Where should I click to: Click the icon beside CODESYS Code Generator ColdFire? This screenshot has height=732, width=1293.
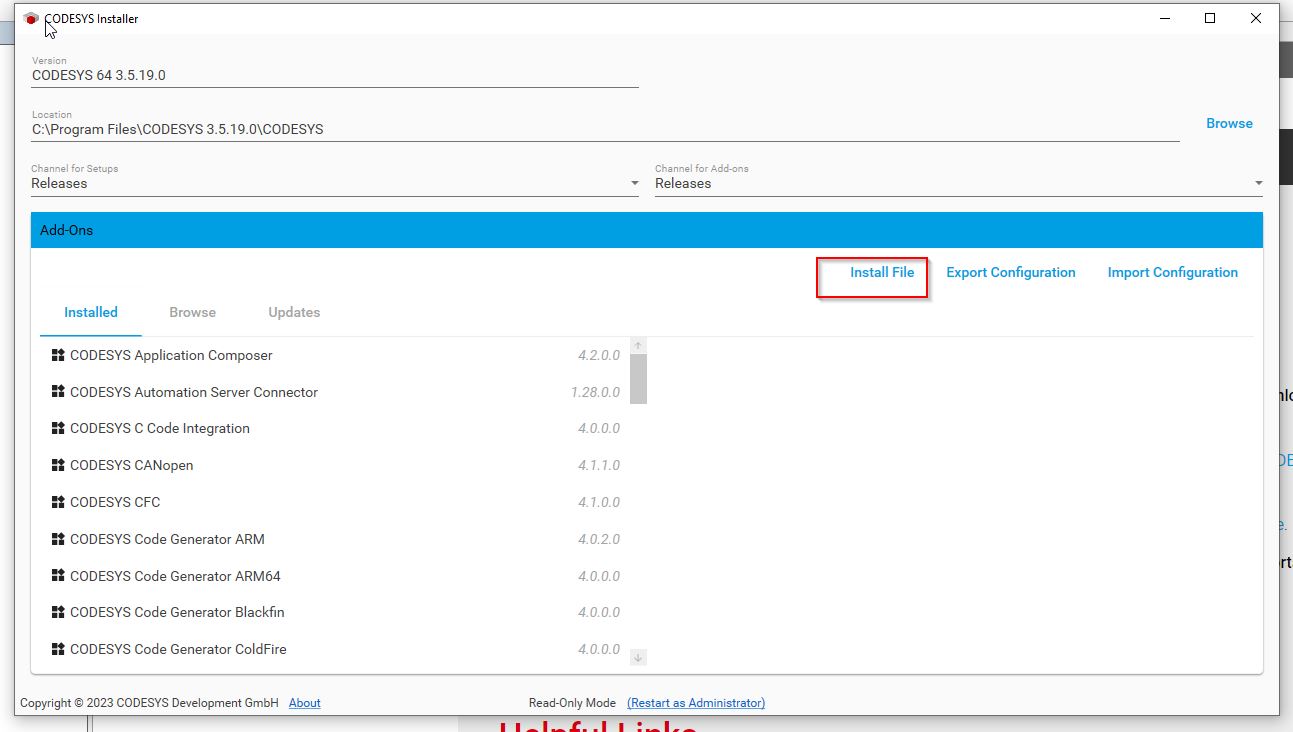coord(58,649)
